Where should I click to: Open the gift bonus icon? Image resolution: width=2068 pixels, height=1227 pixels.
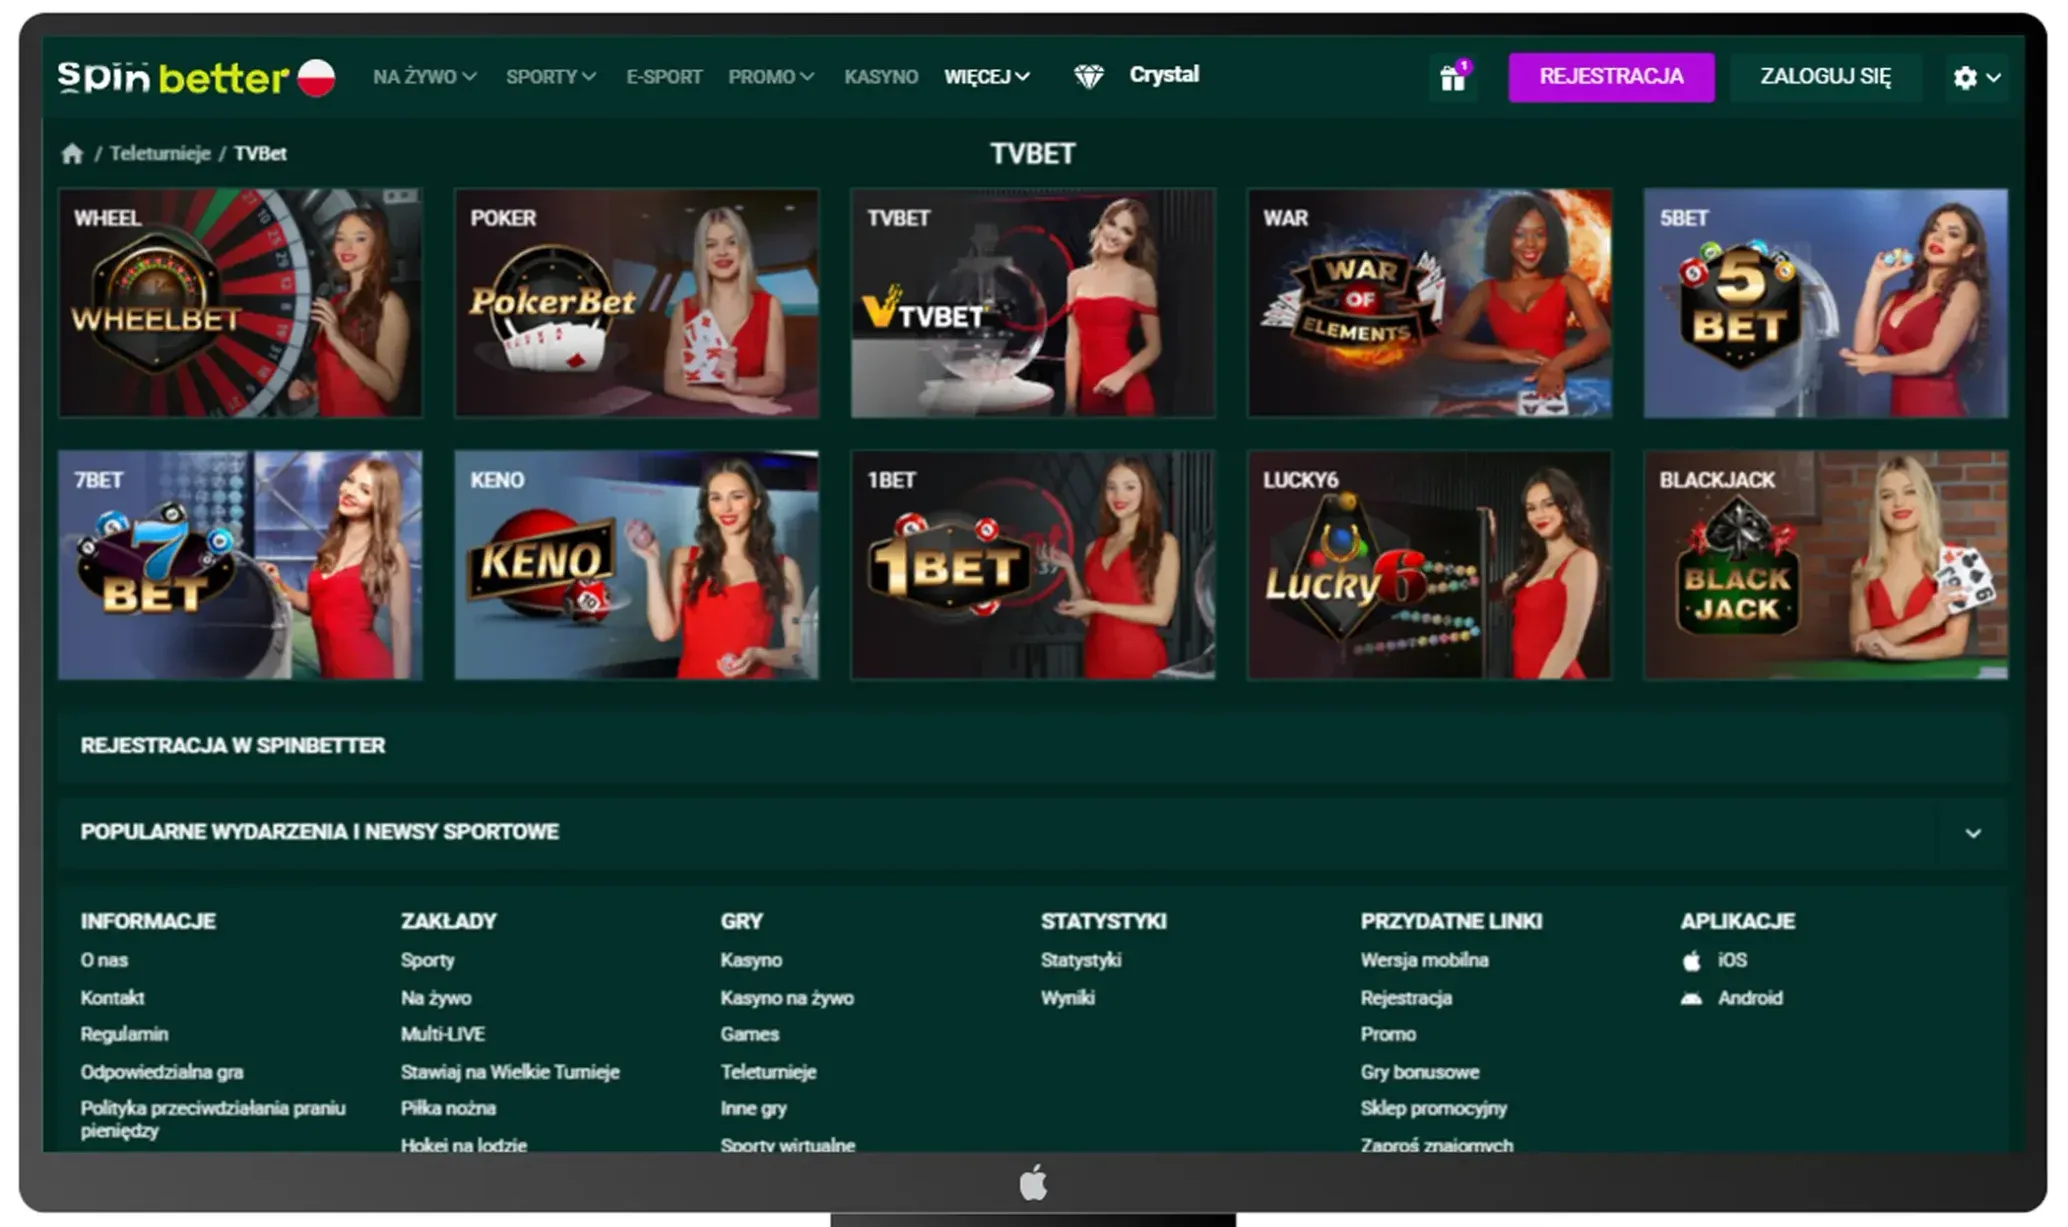coord(1453,77)
